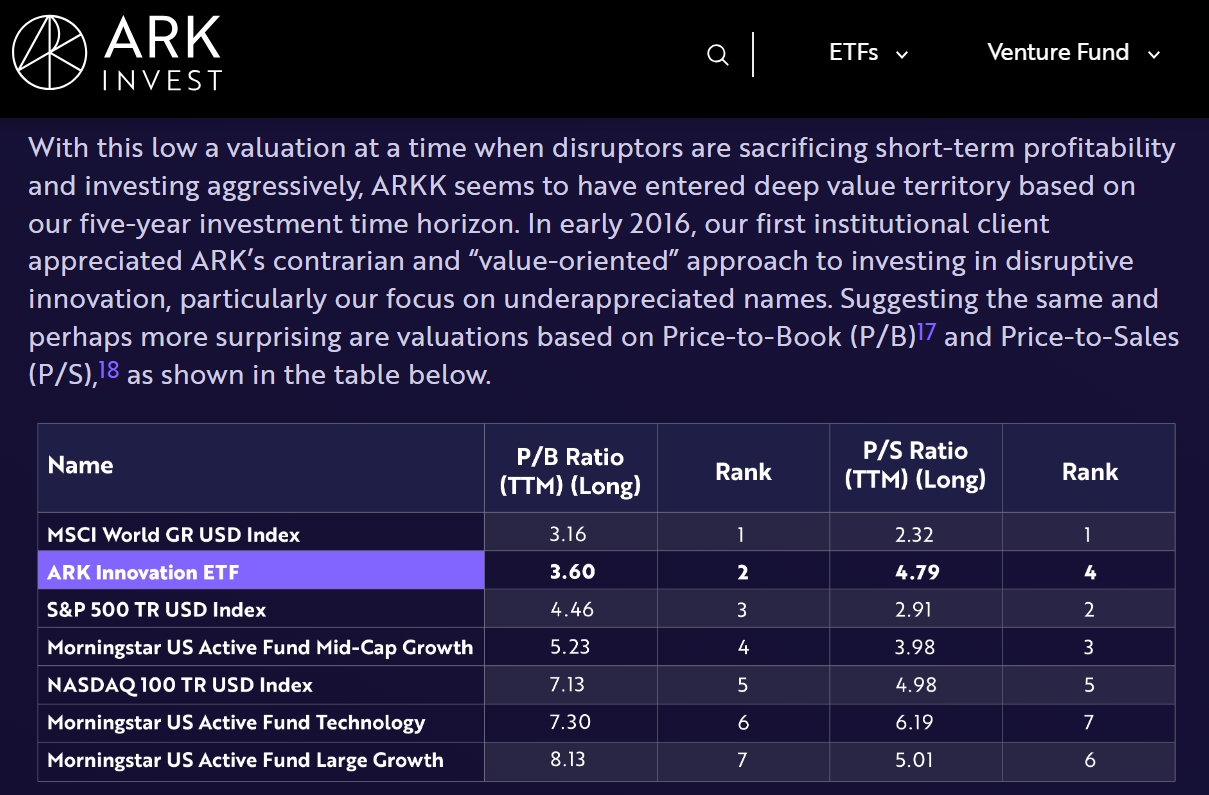
Task: Click the P/B Ratio (TTM) (Long) header
Action: click(x=570, y=470)
